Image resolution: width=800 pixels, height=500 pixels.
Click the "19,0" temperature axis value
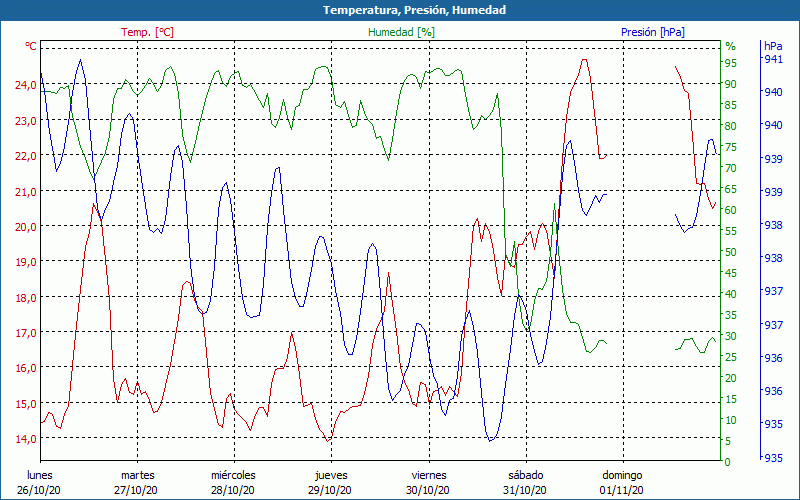coord(26,262)
